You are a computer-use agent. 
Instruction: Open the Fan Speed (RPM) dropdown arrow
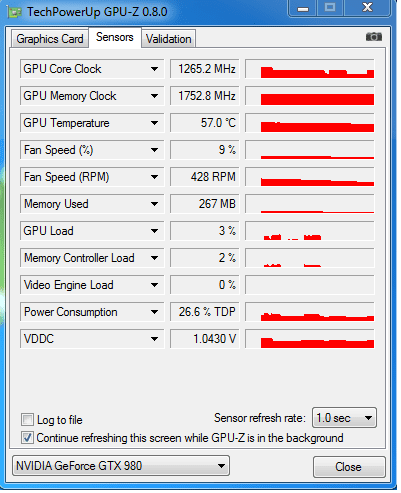coord(154,177)
